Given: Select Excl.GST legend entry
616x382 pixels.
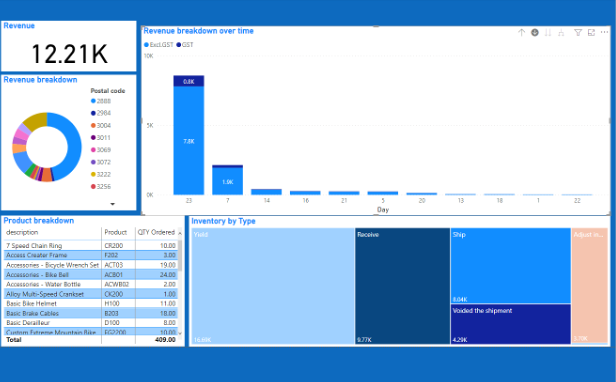Looking at the screenshot, I should (x=159, y=45).
